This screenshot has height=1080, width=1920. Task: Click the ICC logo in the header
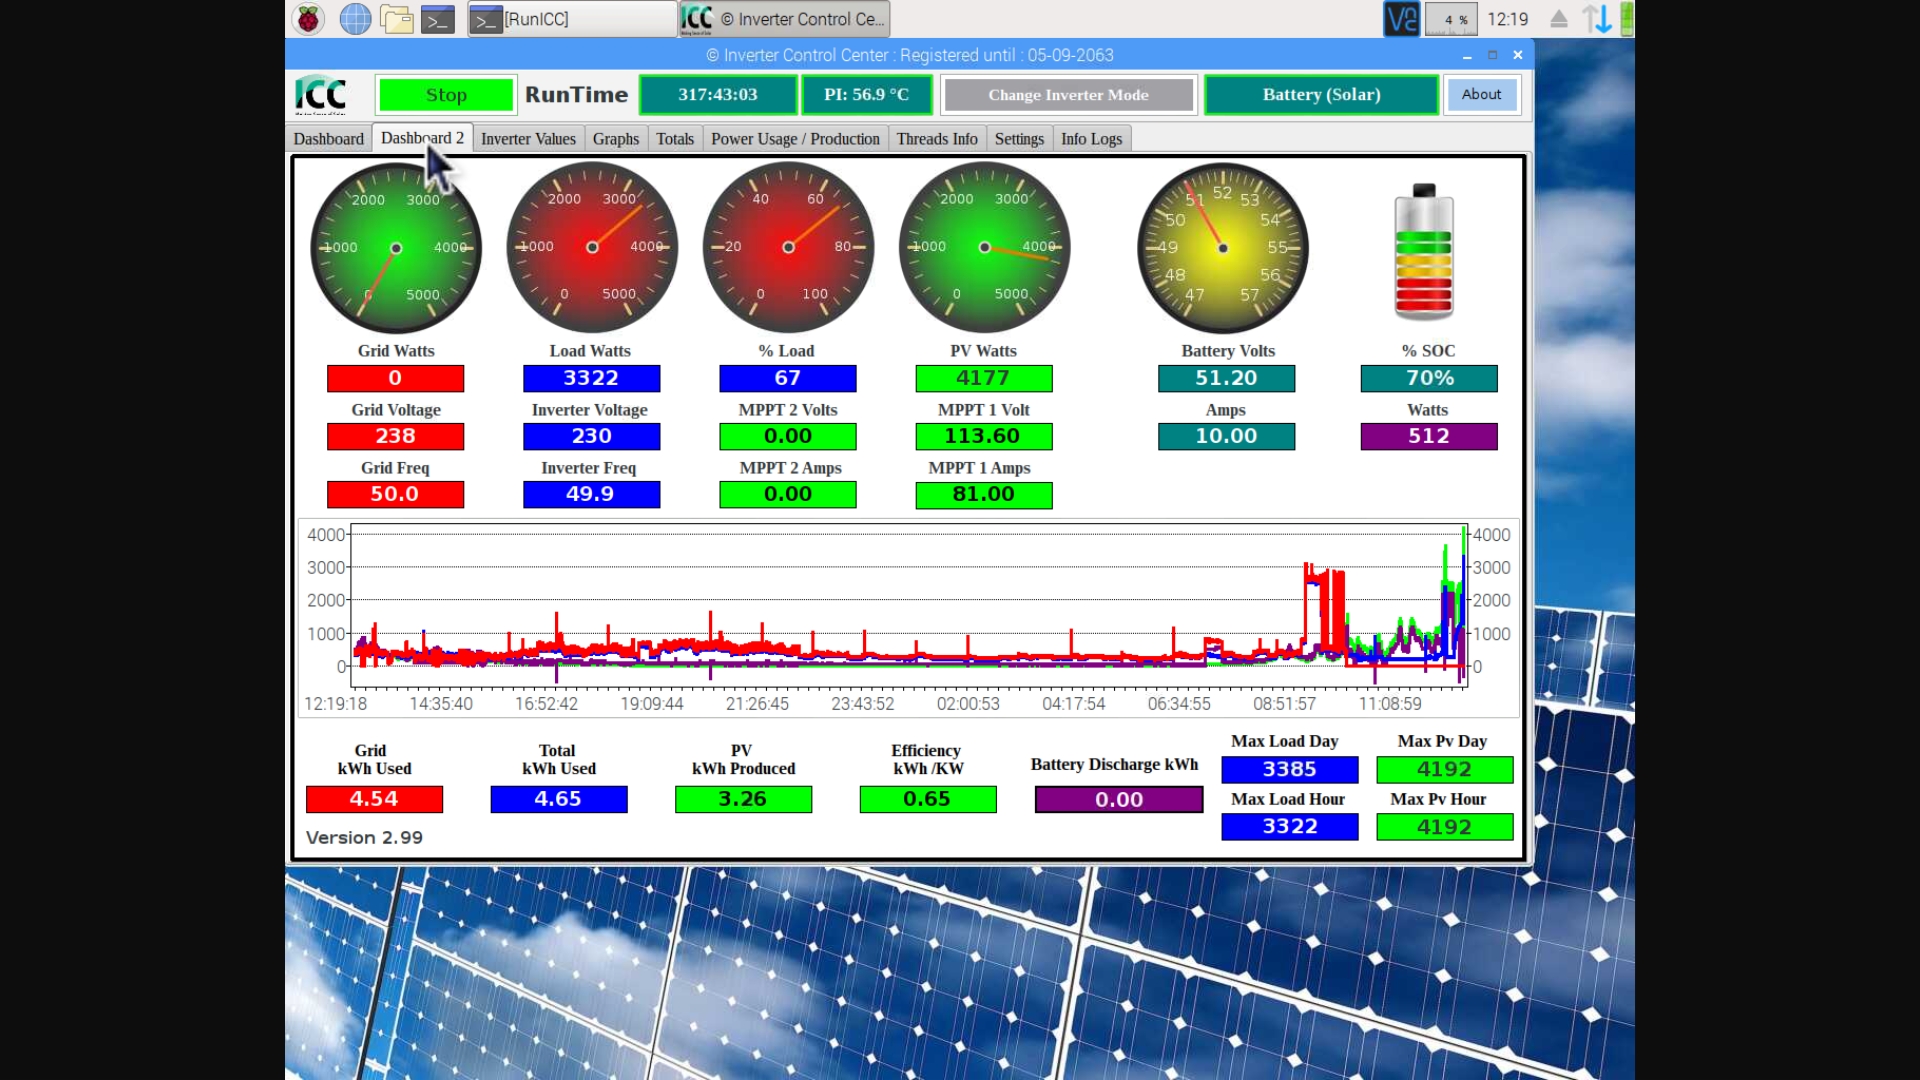[x=321, y=95]
